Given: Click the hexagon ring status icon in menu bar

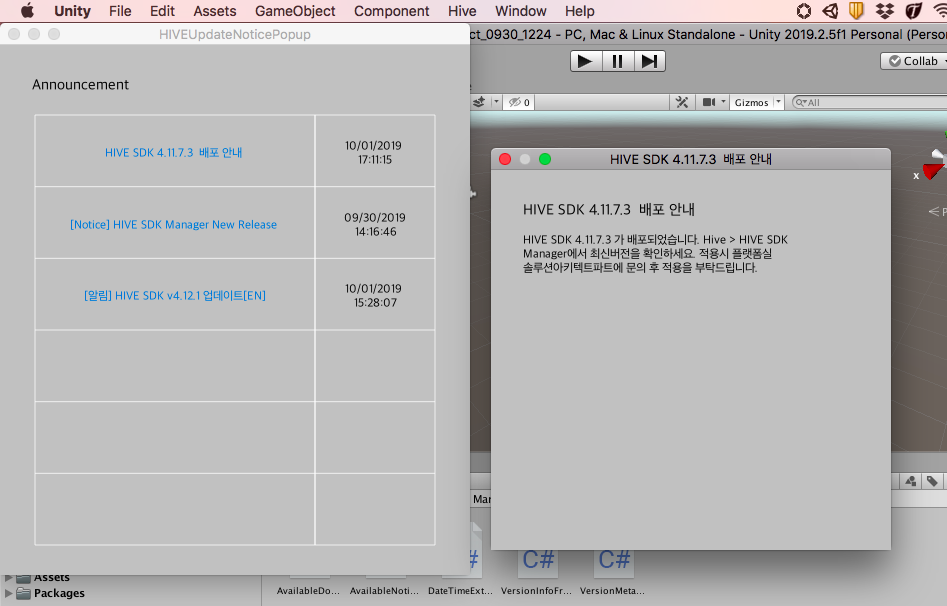Looking at the screenshot, I should click(x=804, y=11).
